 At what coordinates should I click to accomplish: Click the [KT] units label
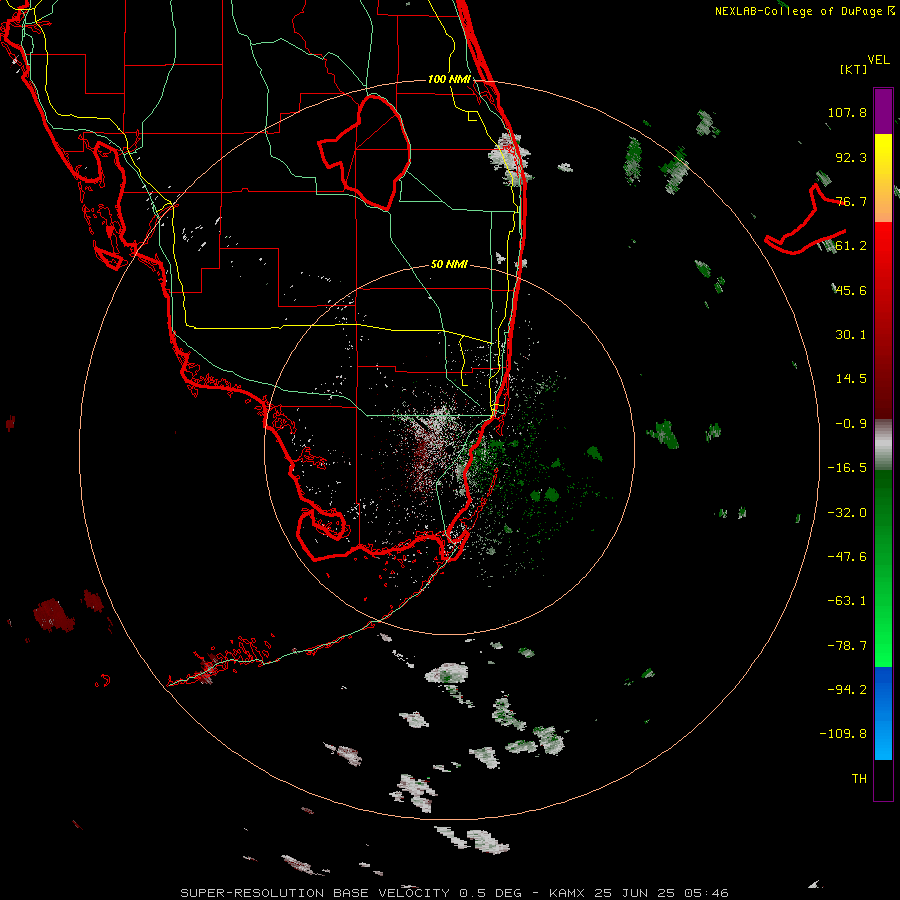point(854,69)
